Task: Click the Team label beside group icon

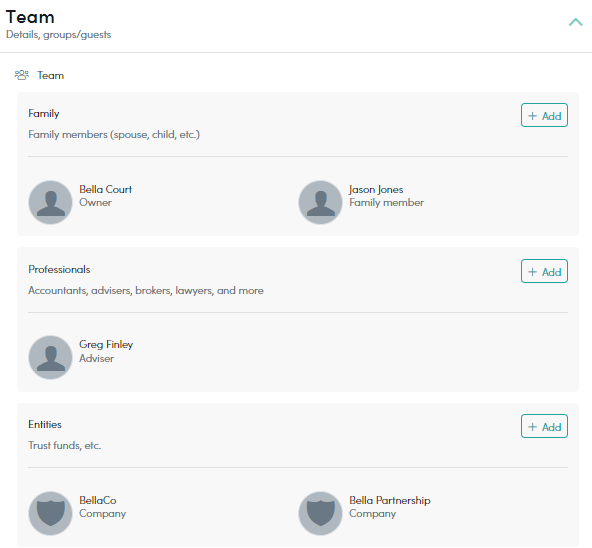Action: coord(51,76)
